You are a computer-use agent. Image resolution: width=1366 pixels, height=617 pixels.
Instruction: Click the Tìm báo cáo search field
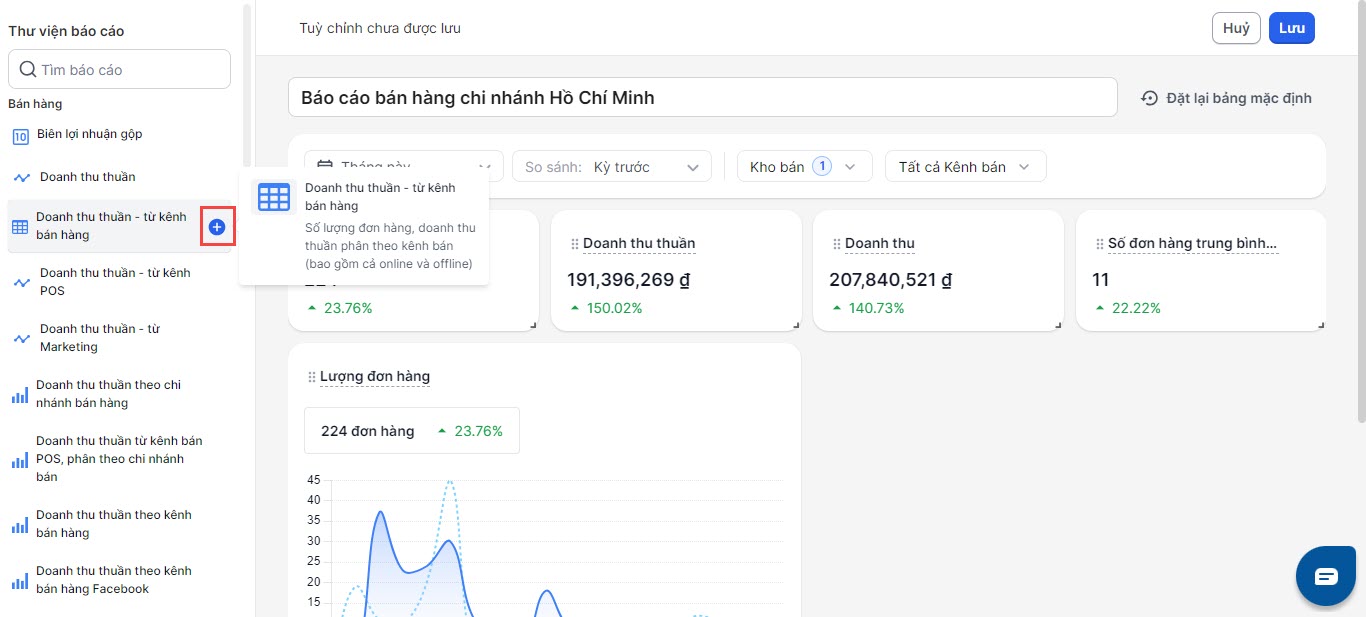click(x=120, y=70)
